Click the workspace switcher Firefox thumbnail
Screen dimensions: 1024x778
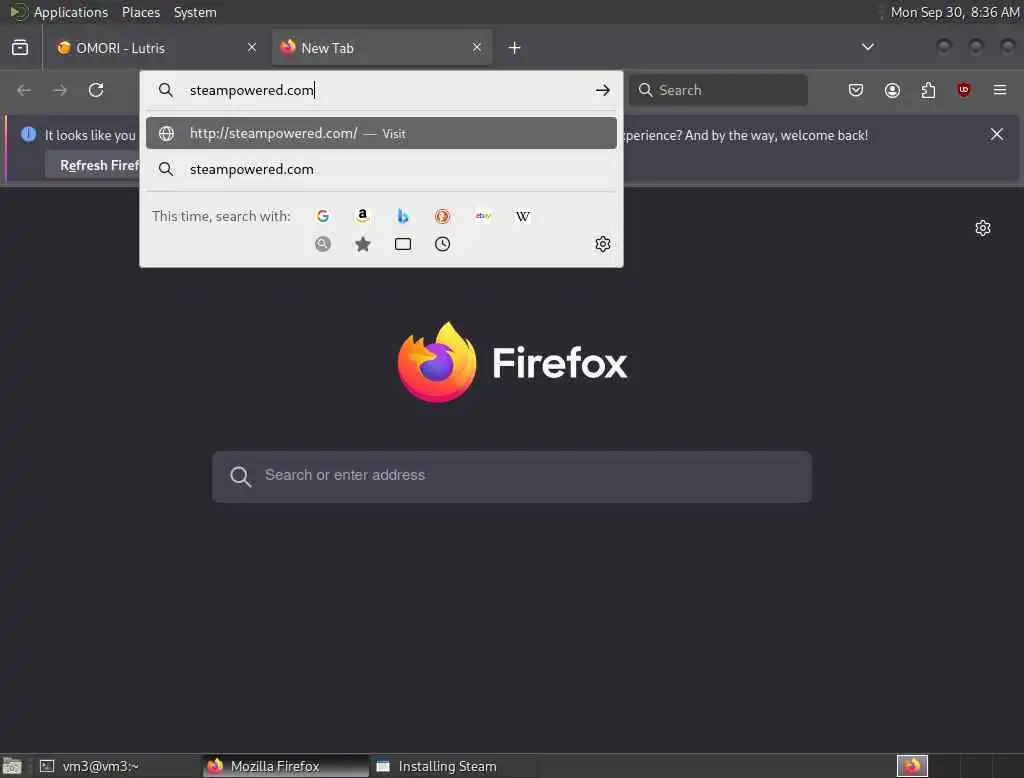912,766
